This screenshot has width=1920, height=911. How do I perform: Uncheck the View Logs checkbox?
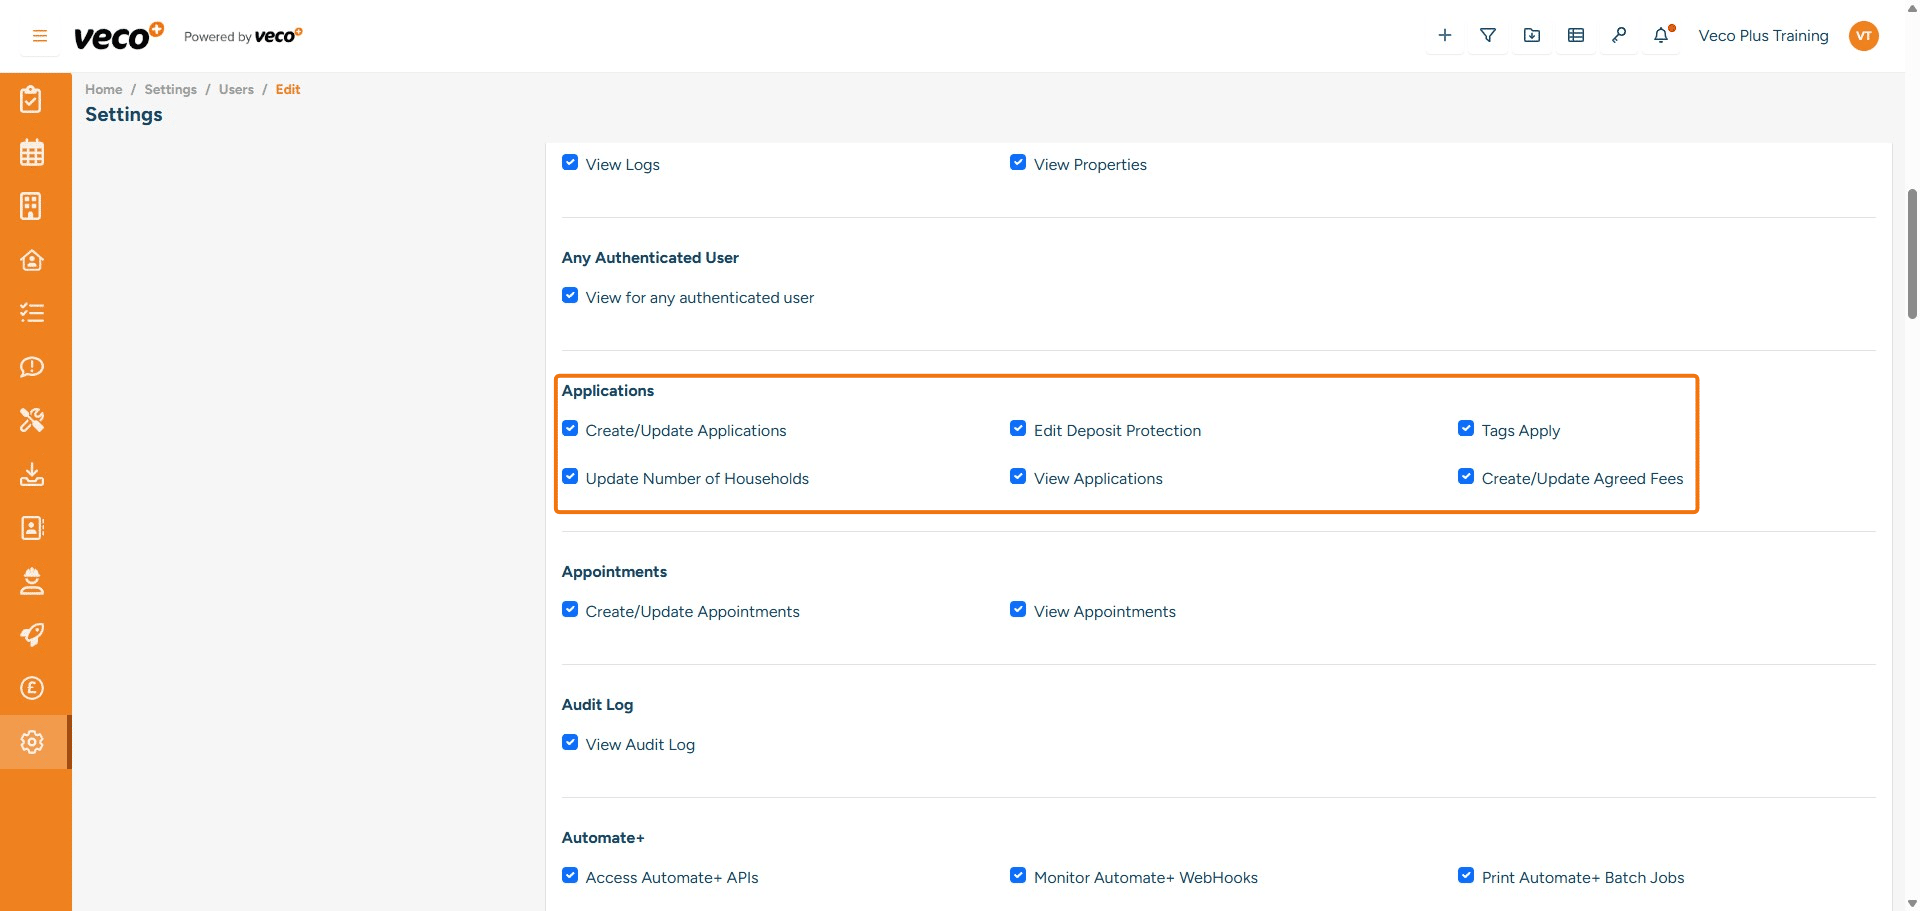coord(570,163)
